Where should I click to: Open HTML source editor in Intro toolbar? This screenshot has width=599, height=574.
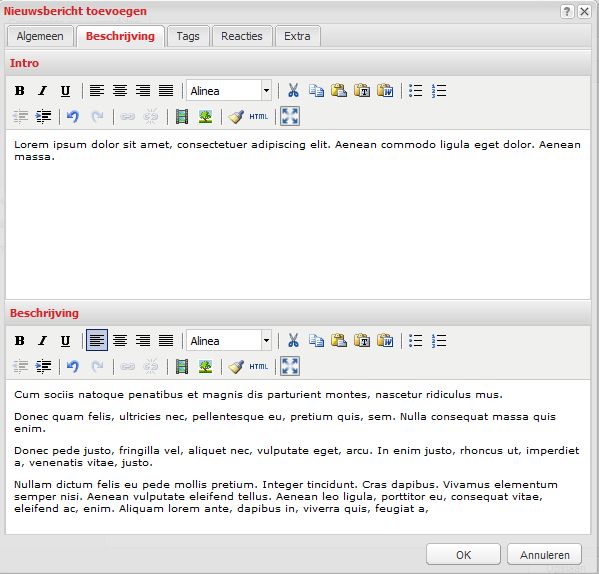[x=259, y=116]
